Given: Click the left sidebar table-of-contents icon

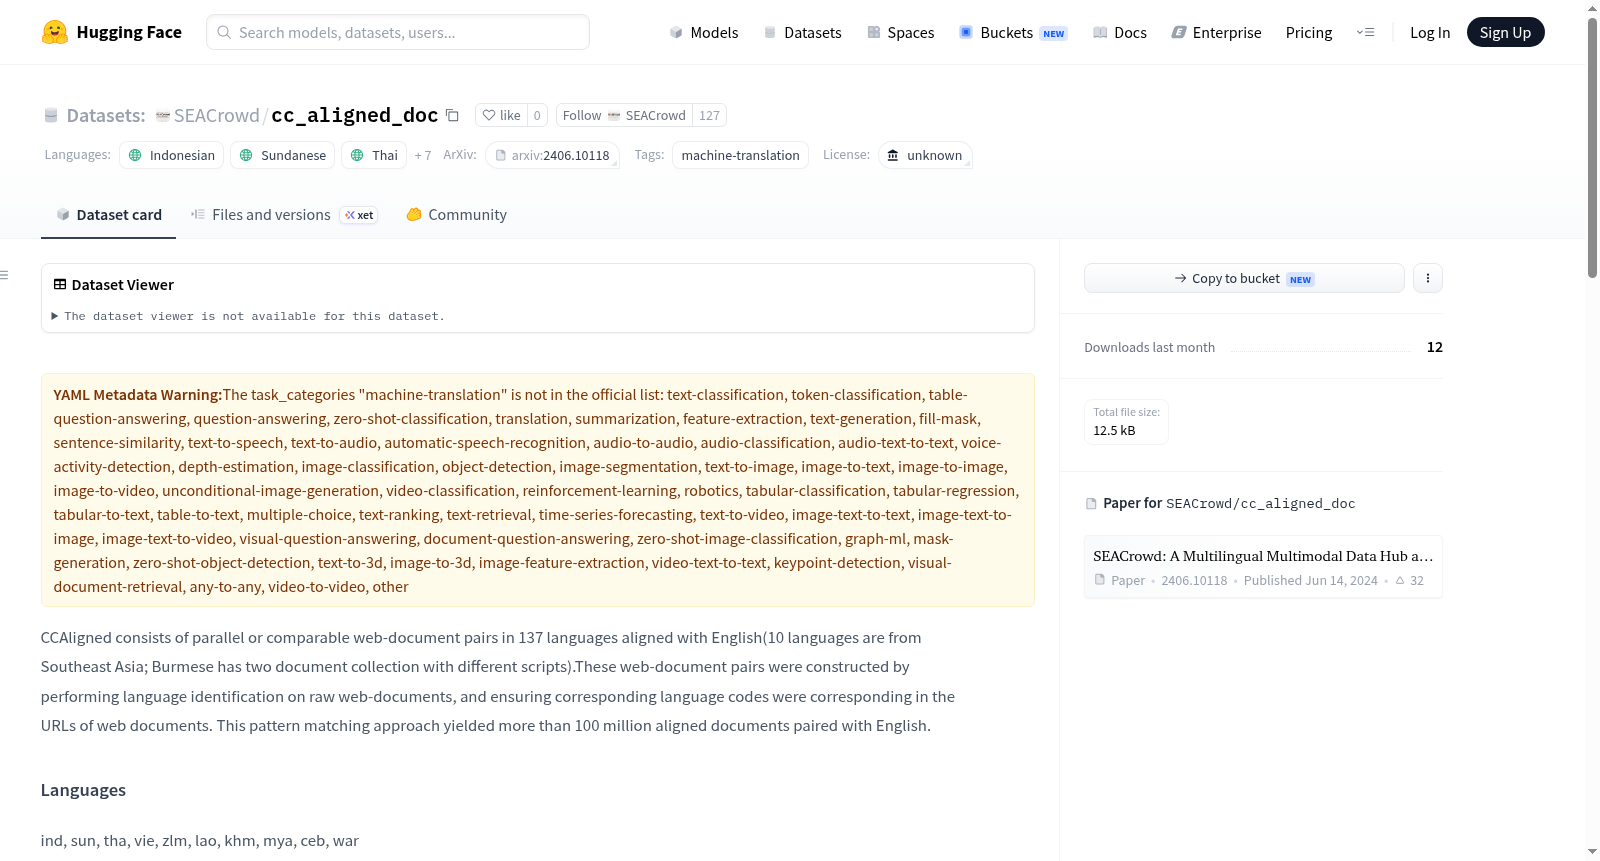Looking at the screenshot, I should [4, 275].
